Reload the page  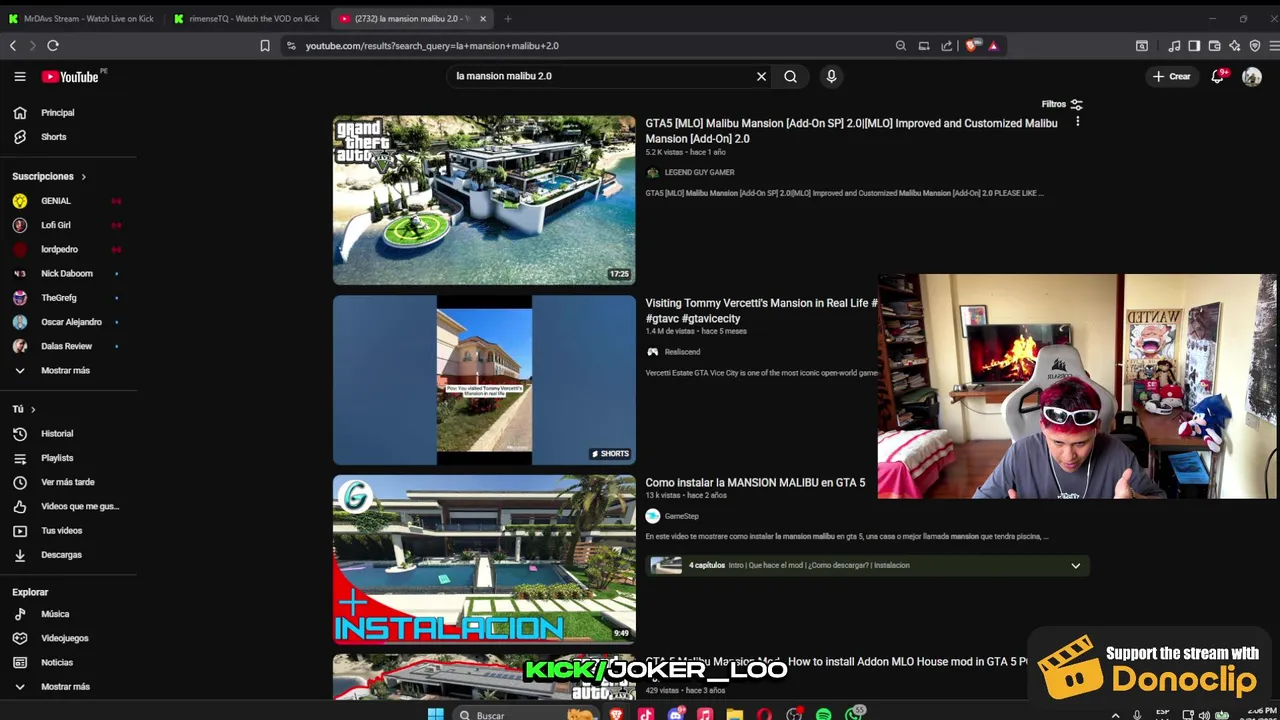[53, 45]
